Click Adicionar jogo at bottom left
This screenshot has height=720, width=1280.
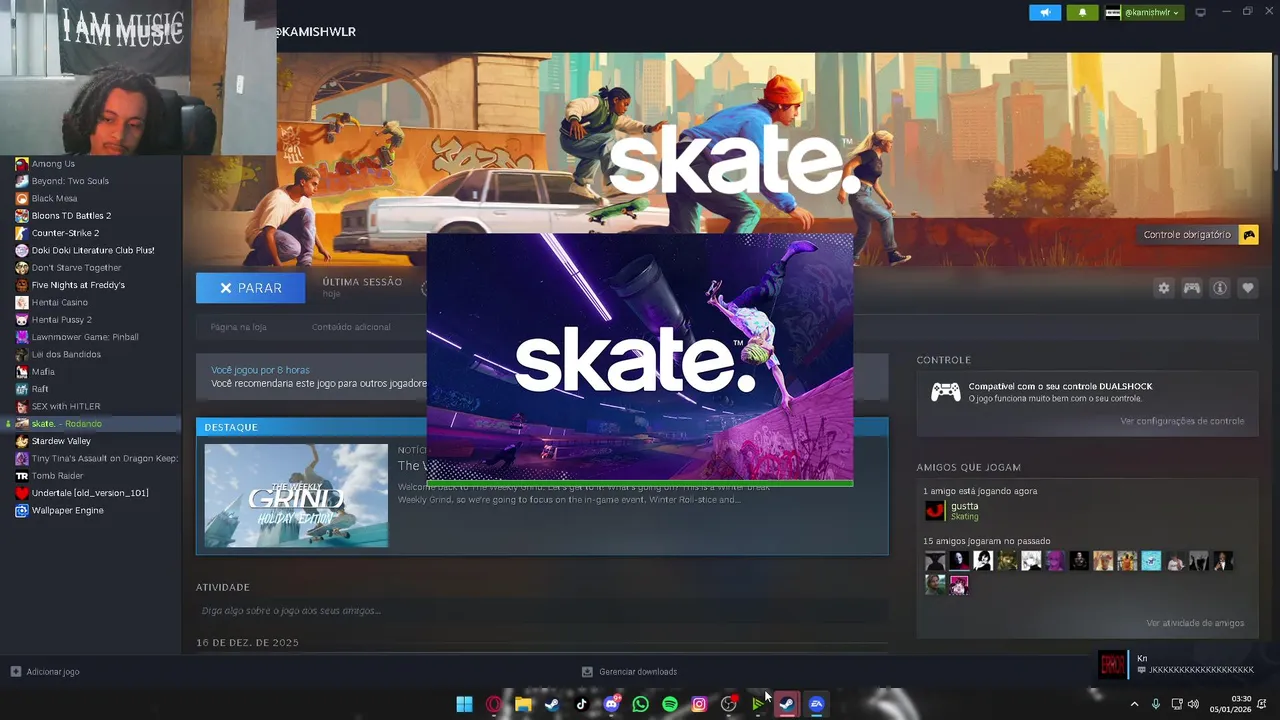coord(45,672)
